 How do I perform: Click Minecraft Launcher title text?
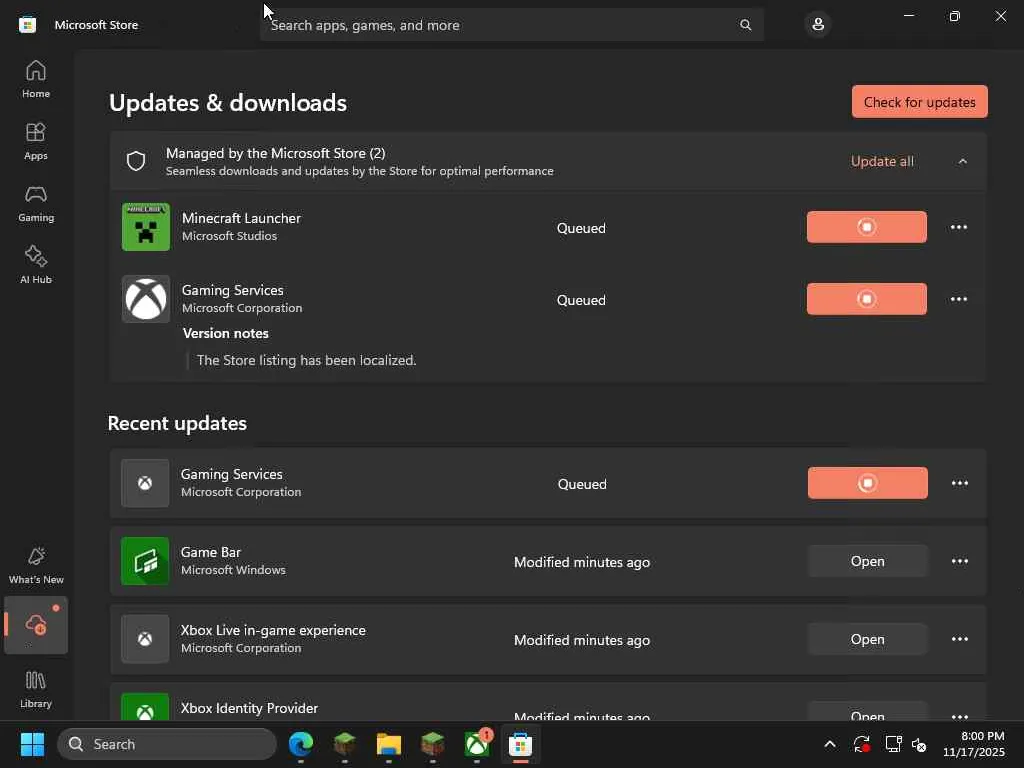[x=241, y=218]
